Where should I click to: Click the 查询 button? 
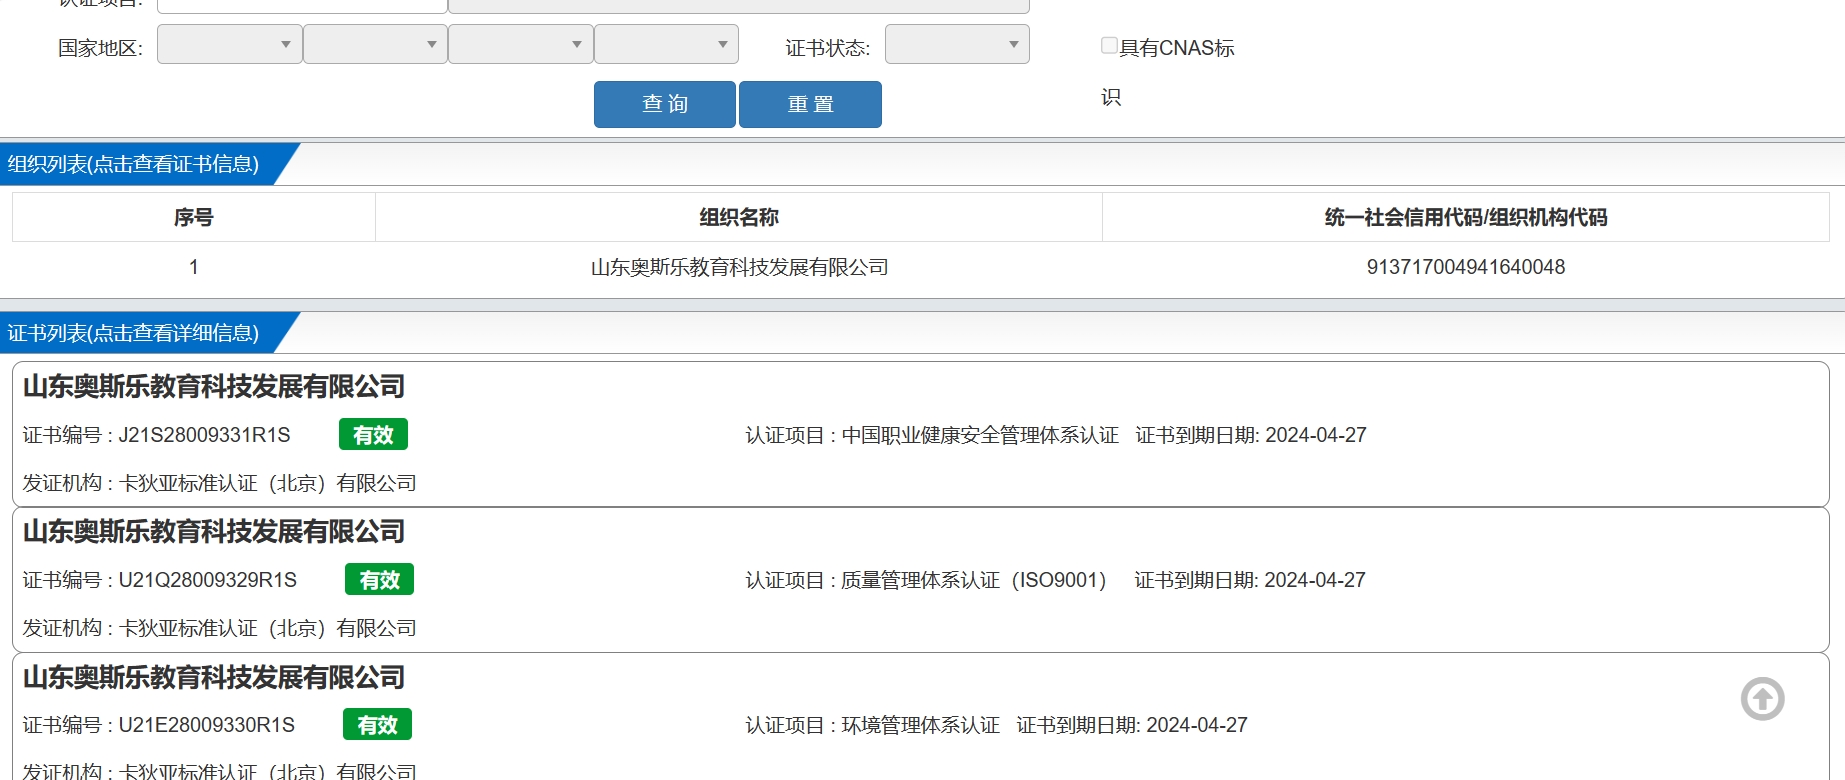pyautogui.click(x=665, y=104)
